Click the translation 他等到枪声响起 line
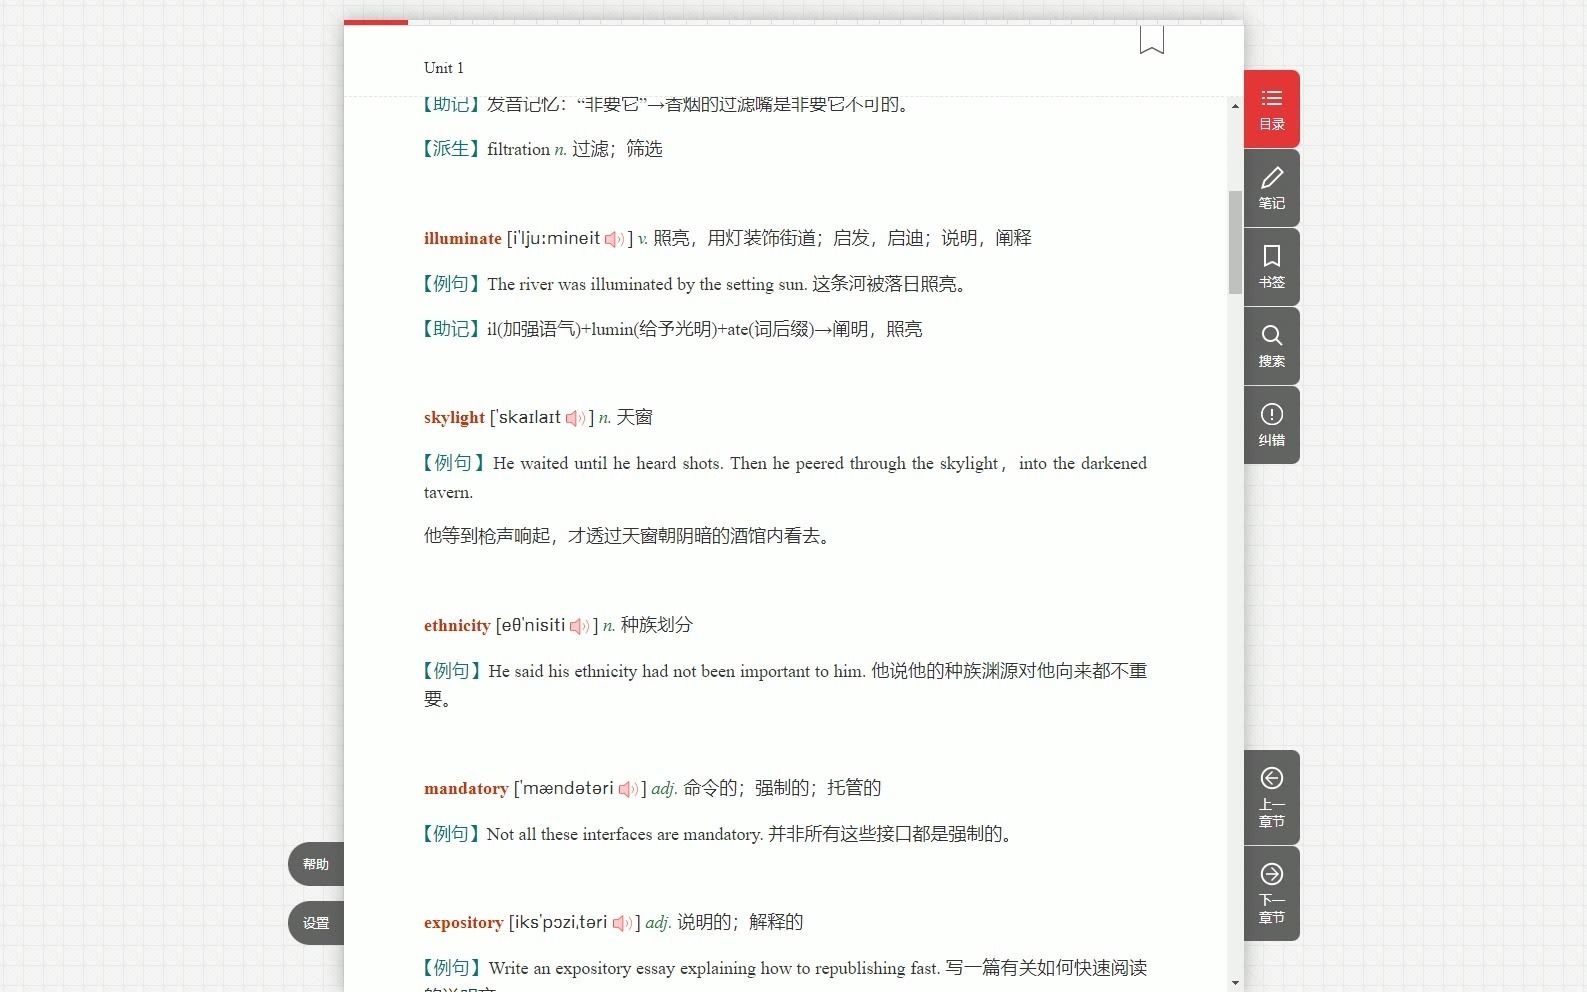 click(x=627, y=536)
